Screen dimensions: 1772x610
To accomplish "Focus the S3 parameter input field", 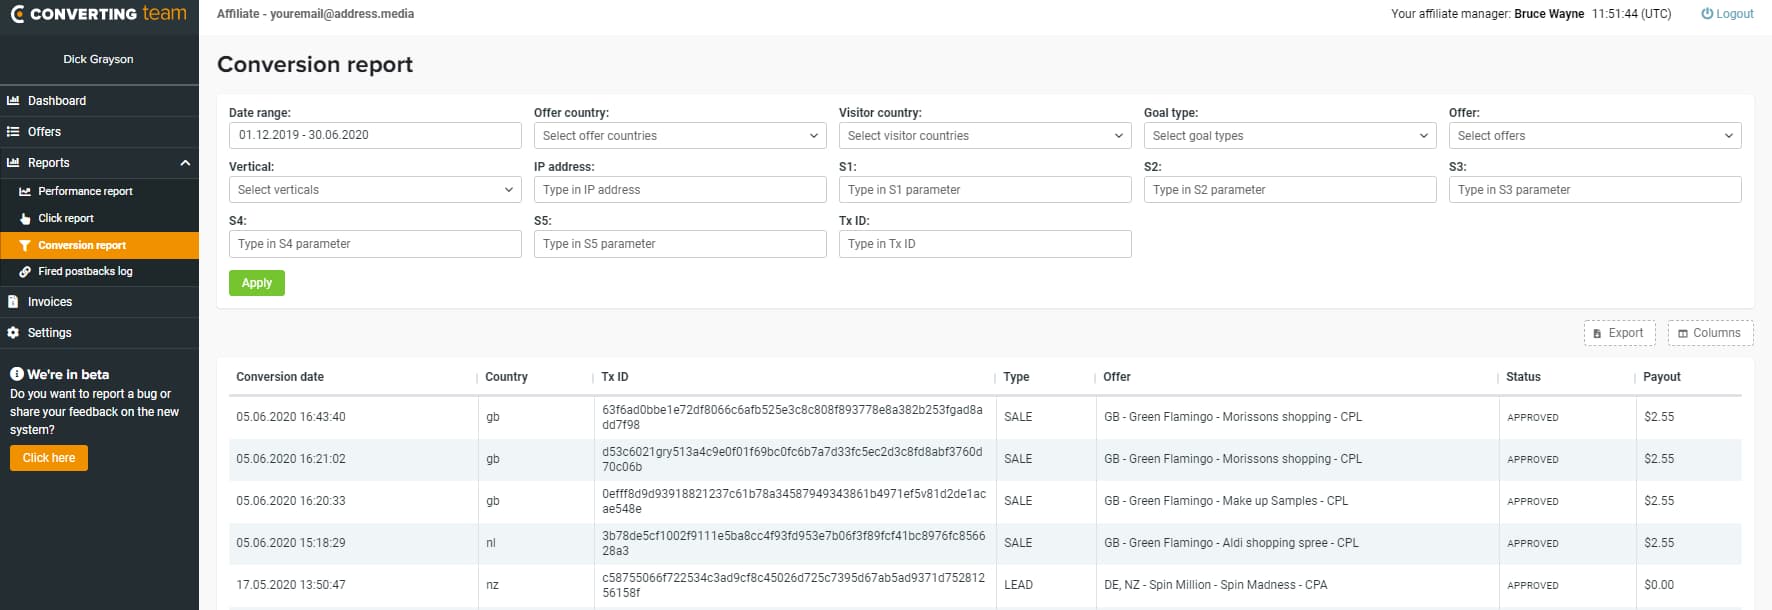I will coord(1595,190).
